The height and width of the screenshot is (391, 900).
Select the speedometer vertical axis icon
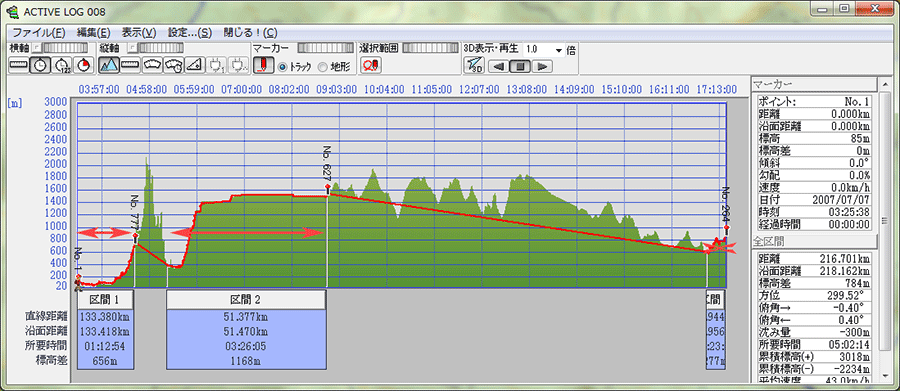(152, 65)
